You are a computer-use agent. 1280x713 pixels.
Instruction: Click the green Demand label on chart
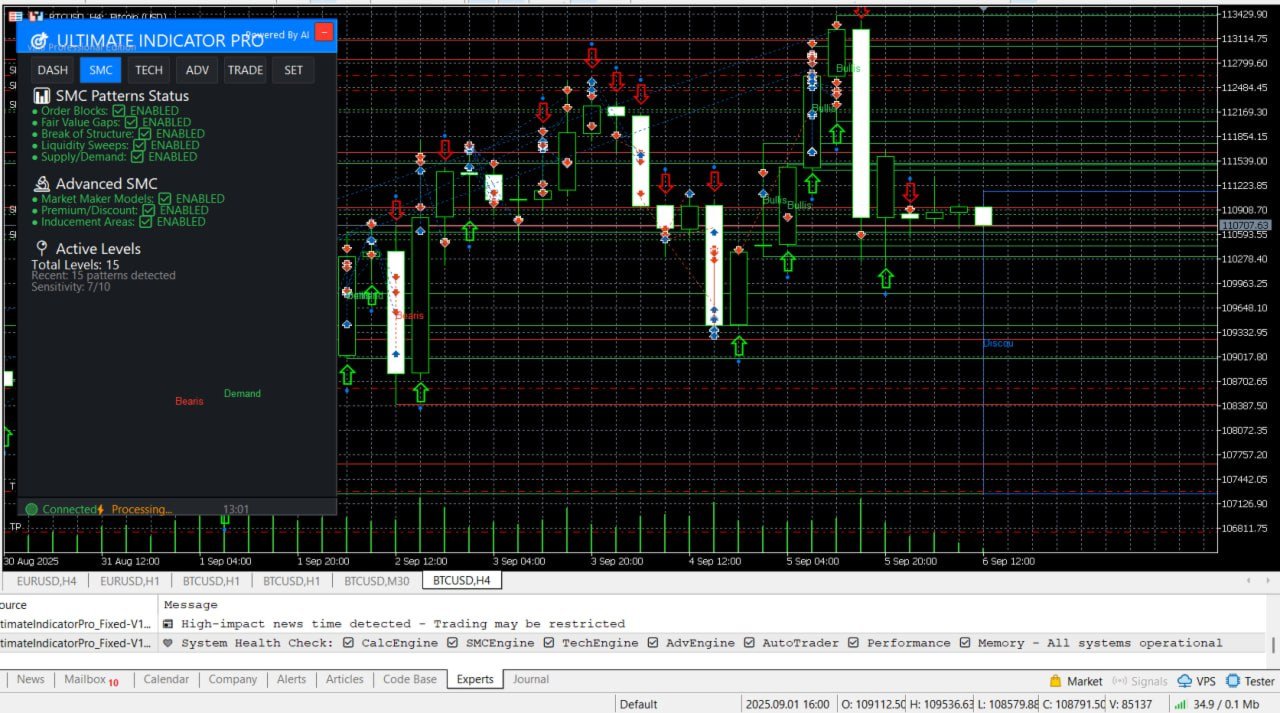click(242, 394)
